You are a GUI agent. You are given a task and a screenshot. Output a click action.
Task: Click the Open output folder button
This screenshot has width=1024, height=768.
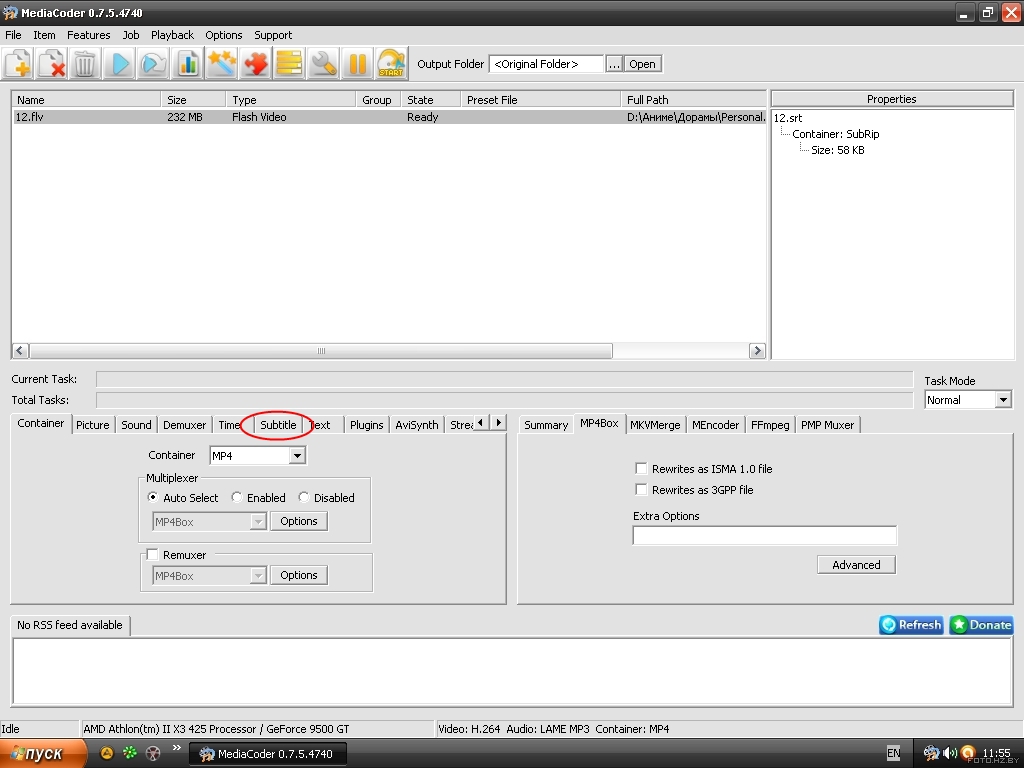[642, 64]
